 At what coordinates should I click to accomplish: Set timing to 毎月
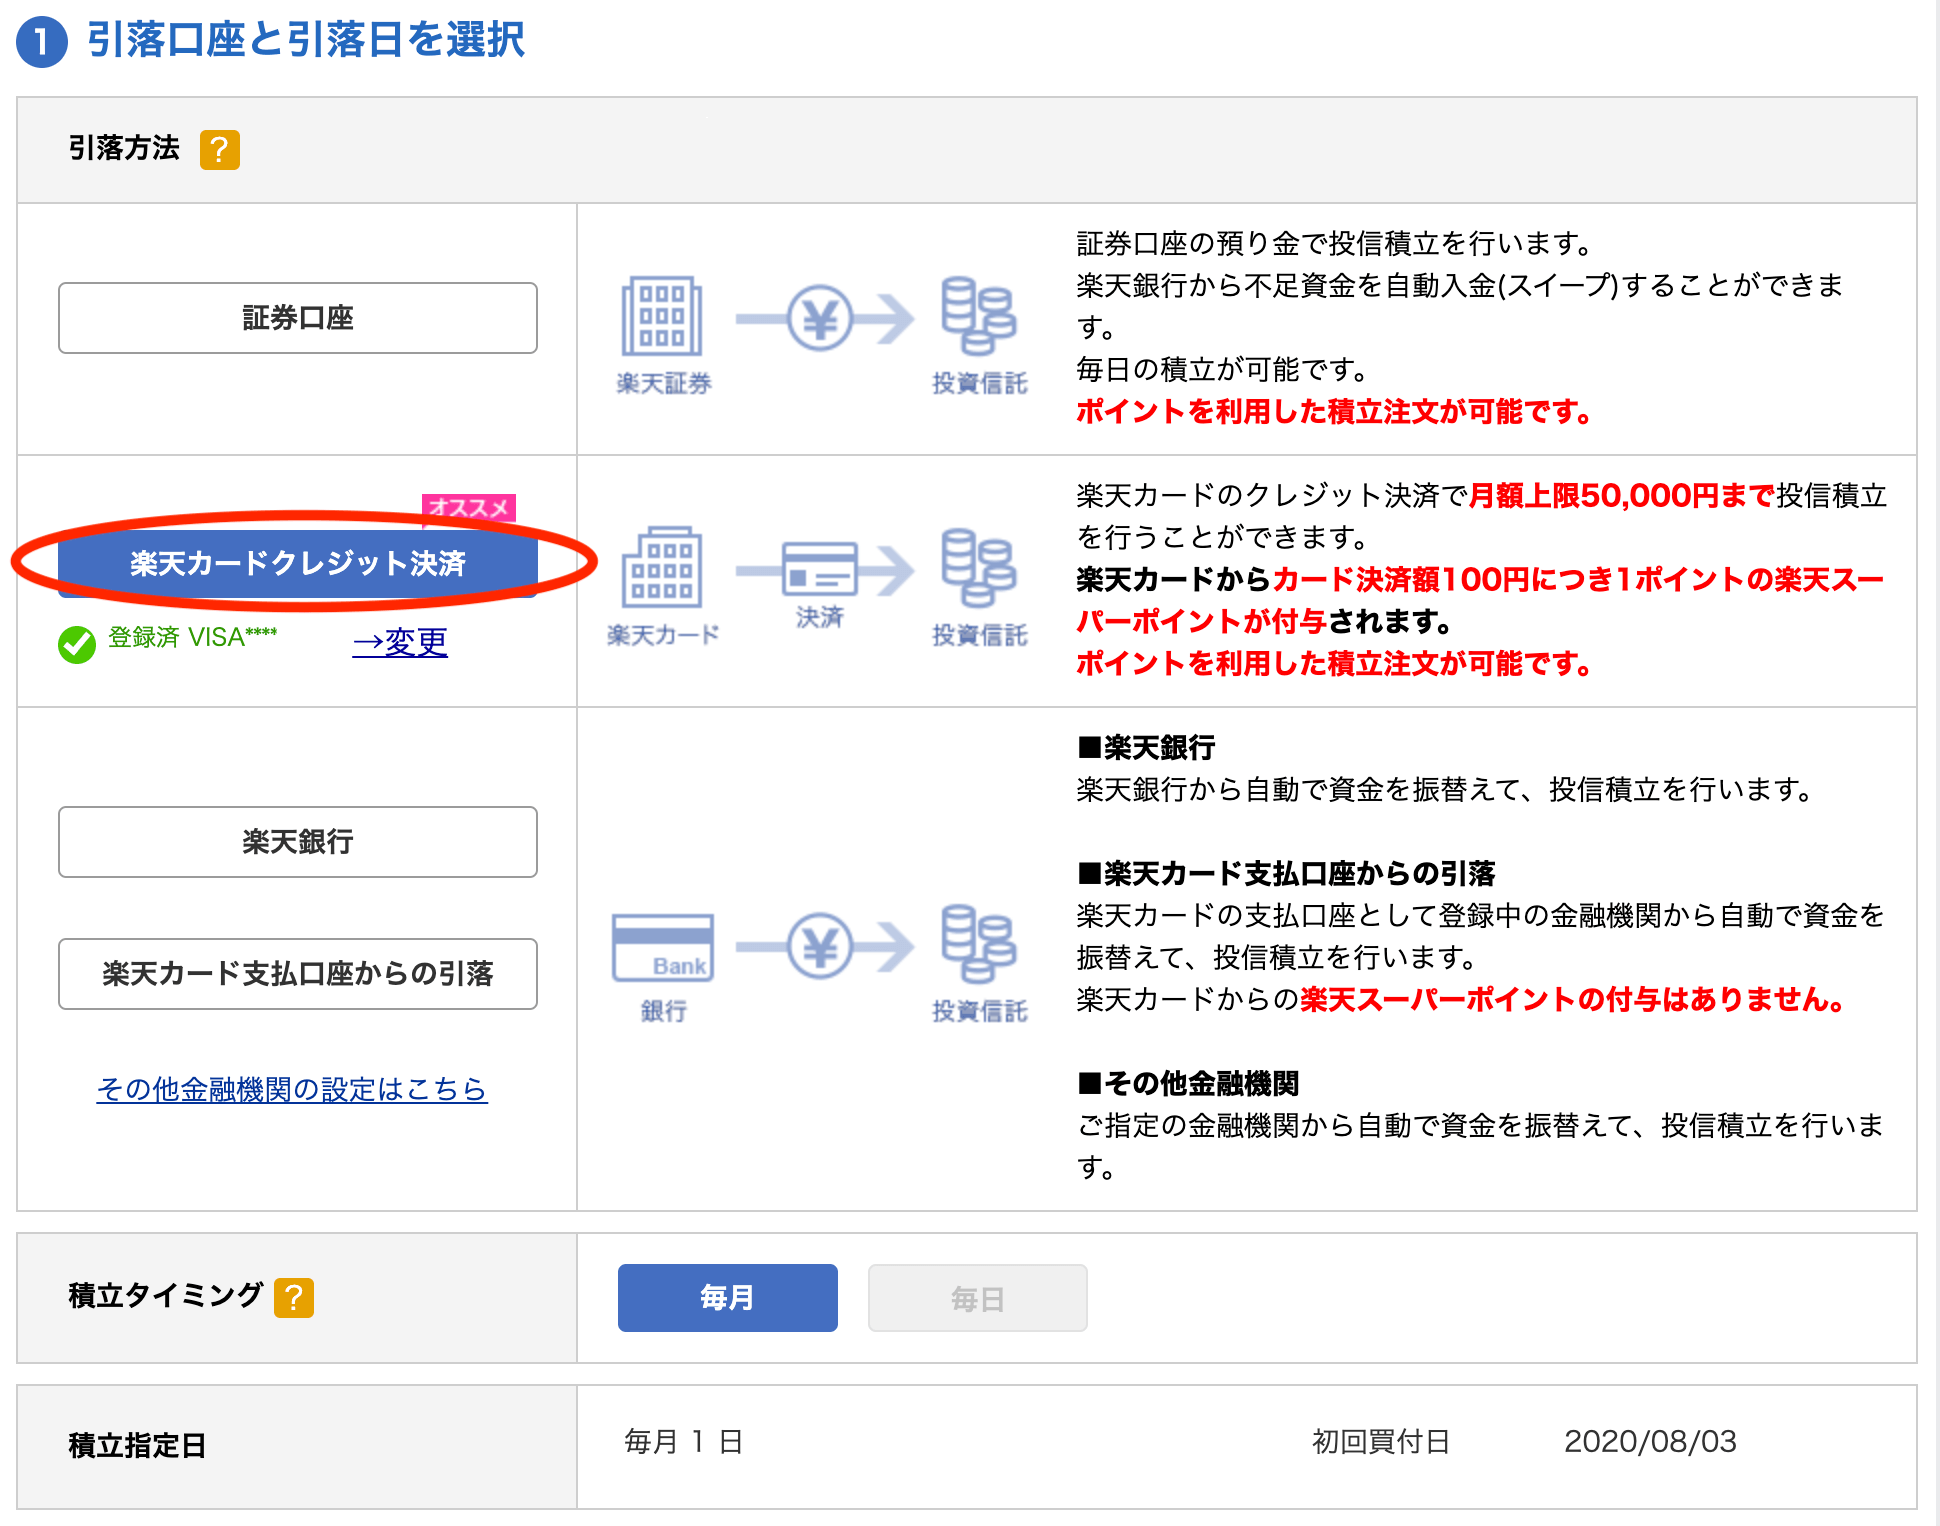coord(728,1298)
